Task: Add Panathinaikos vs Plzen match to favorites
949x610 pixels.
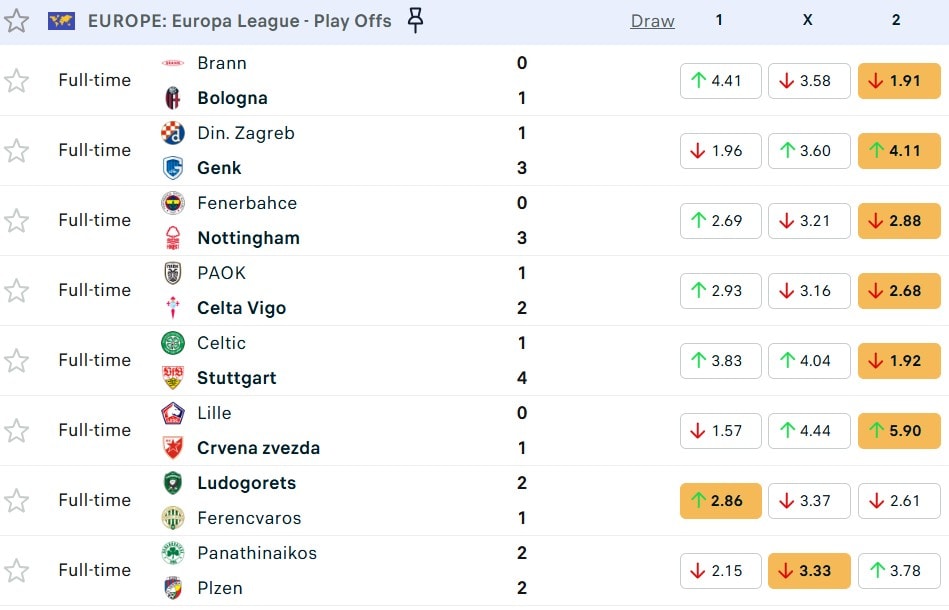Action: [x=17, y=571]
